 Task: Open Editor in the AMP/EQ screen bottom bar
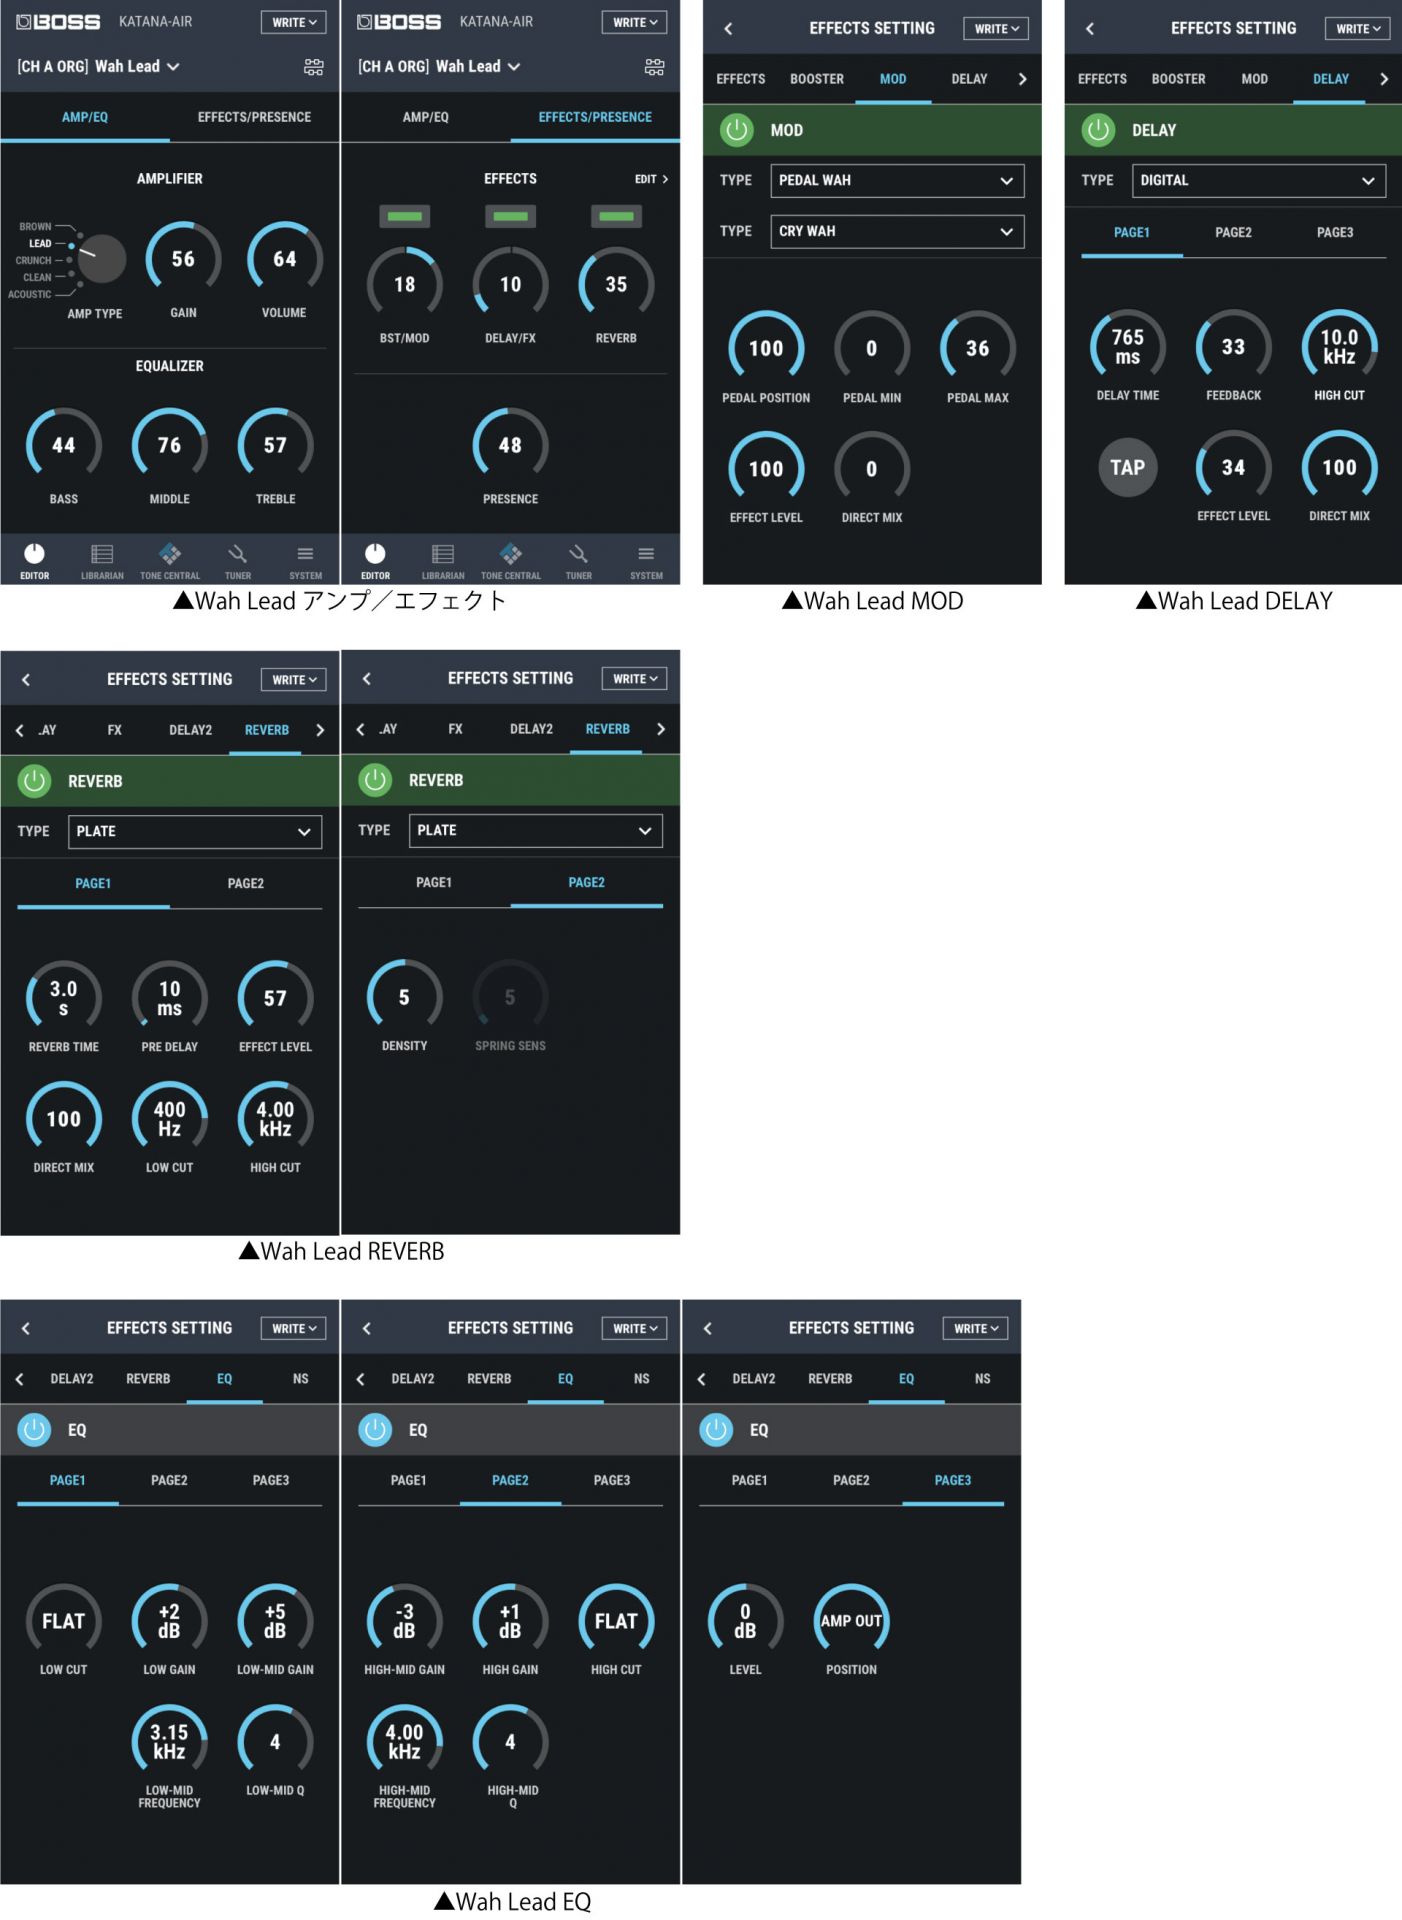[34, 561]
